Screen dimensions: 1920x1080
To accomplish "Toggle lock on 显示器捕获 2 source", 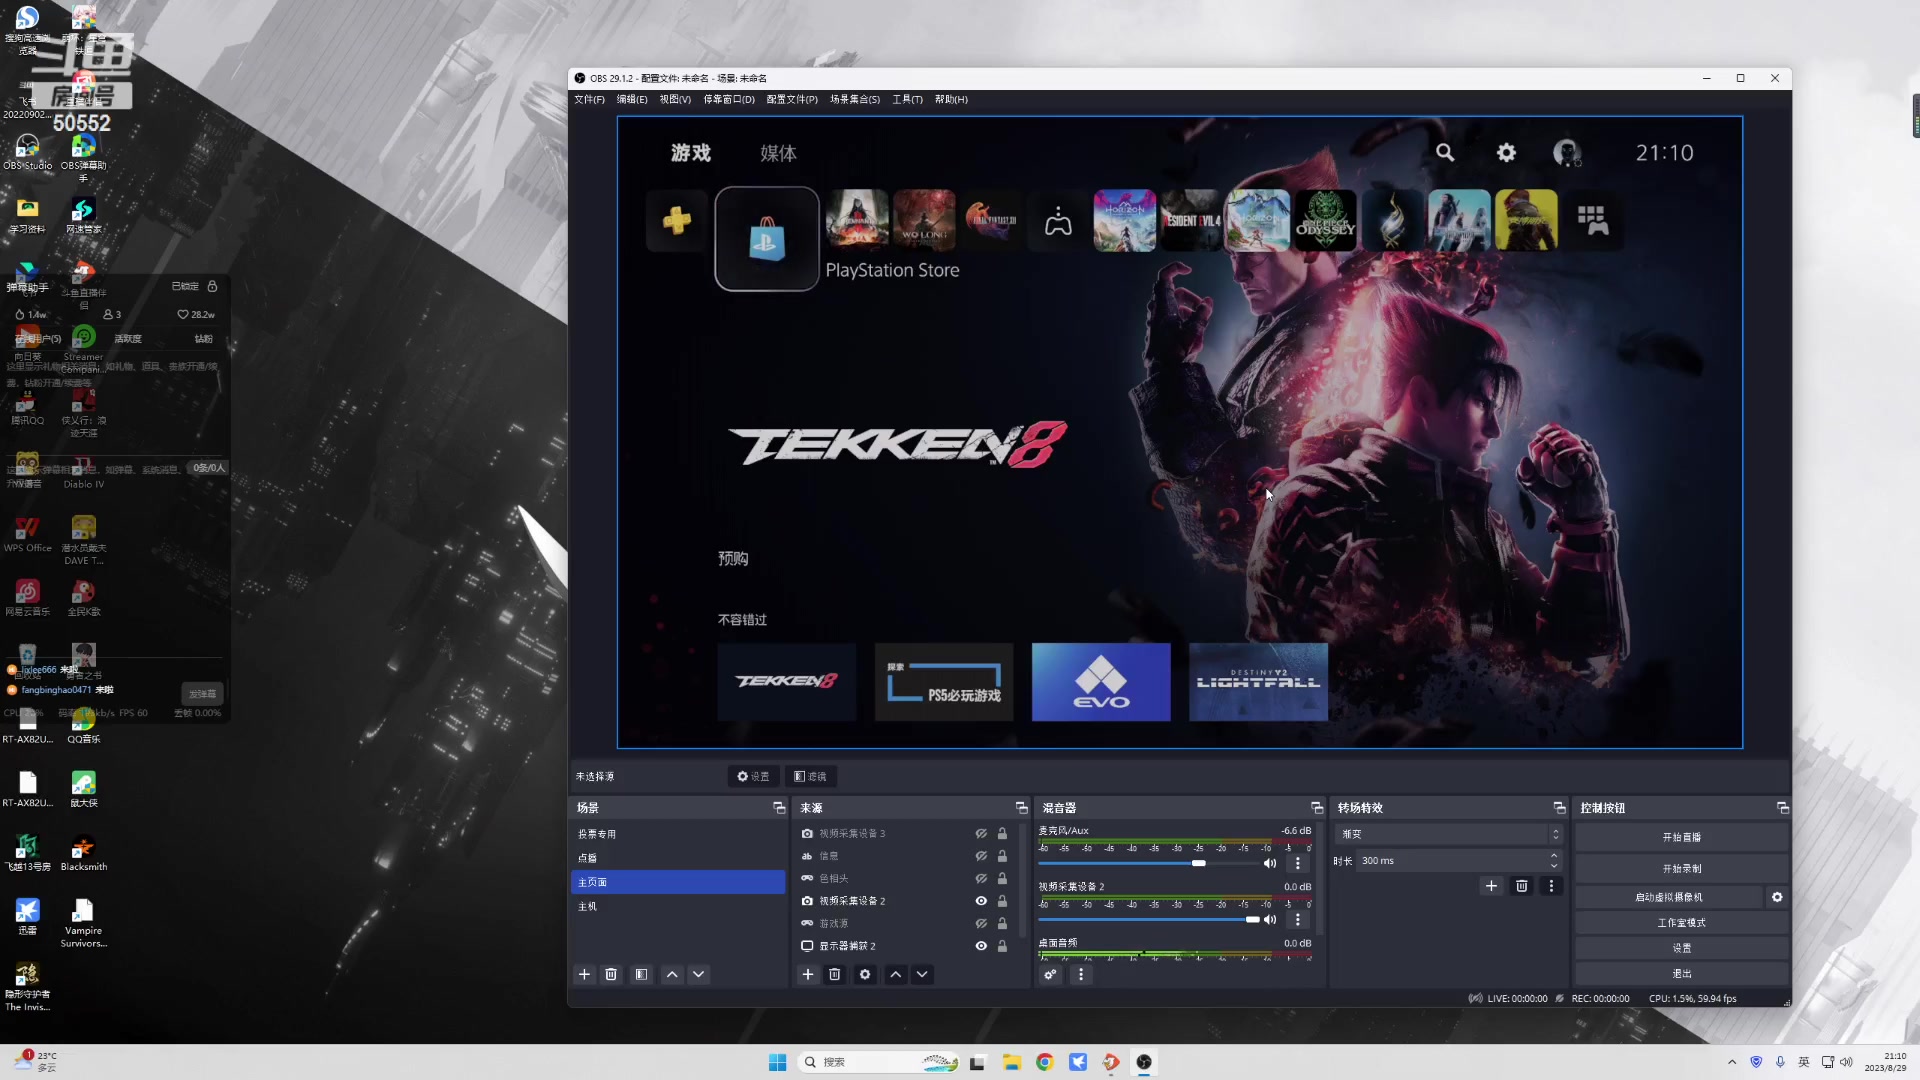I will click(x=1002, y=946).
